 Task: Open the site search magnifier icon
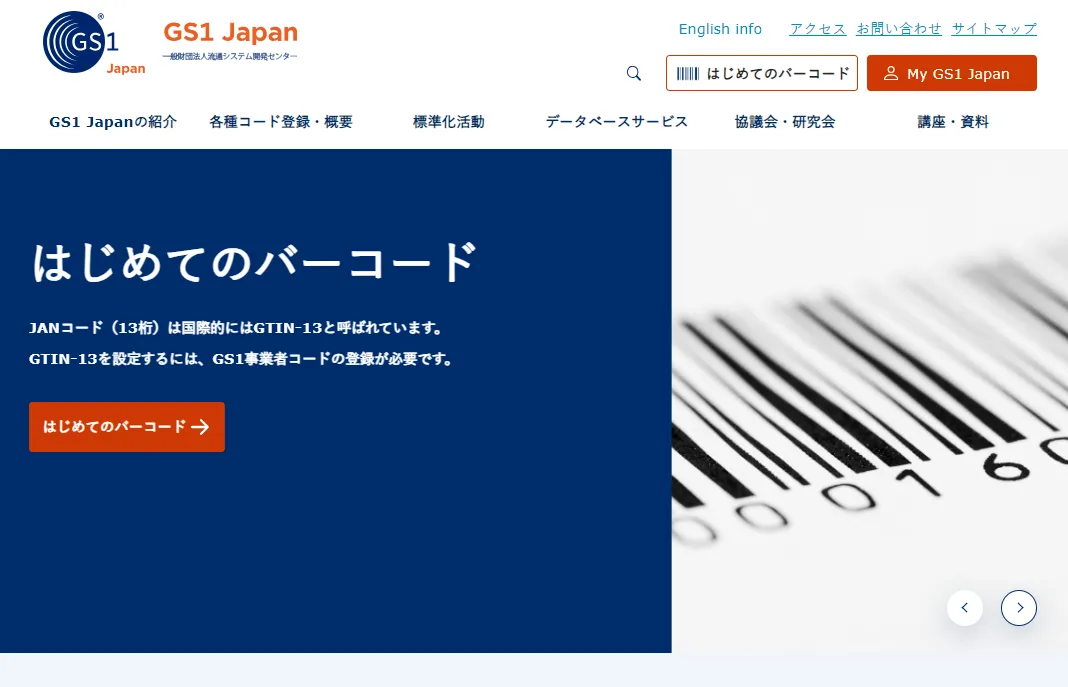click(x=633, y=73)
